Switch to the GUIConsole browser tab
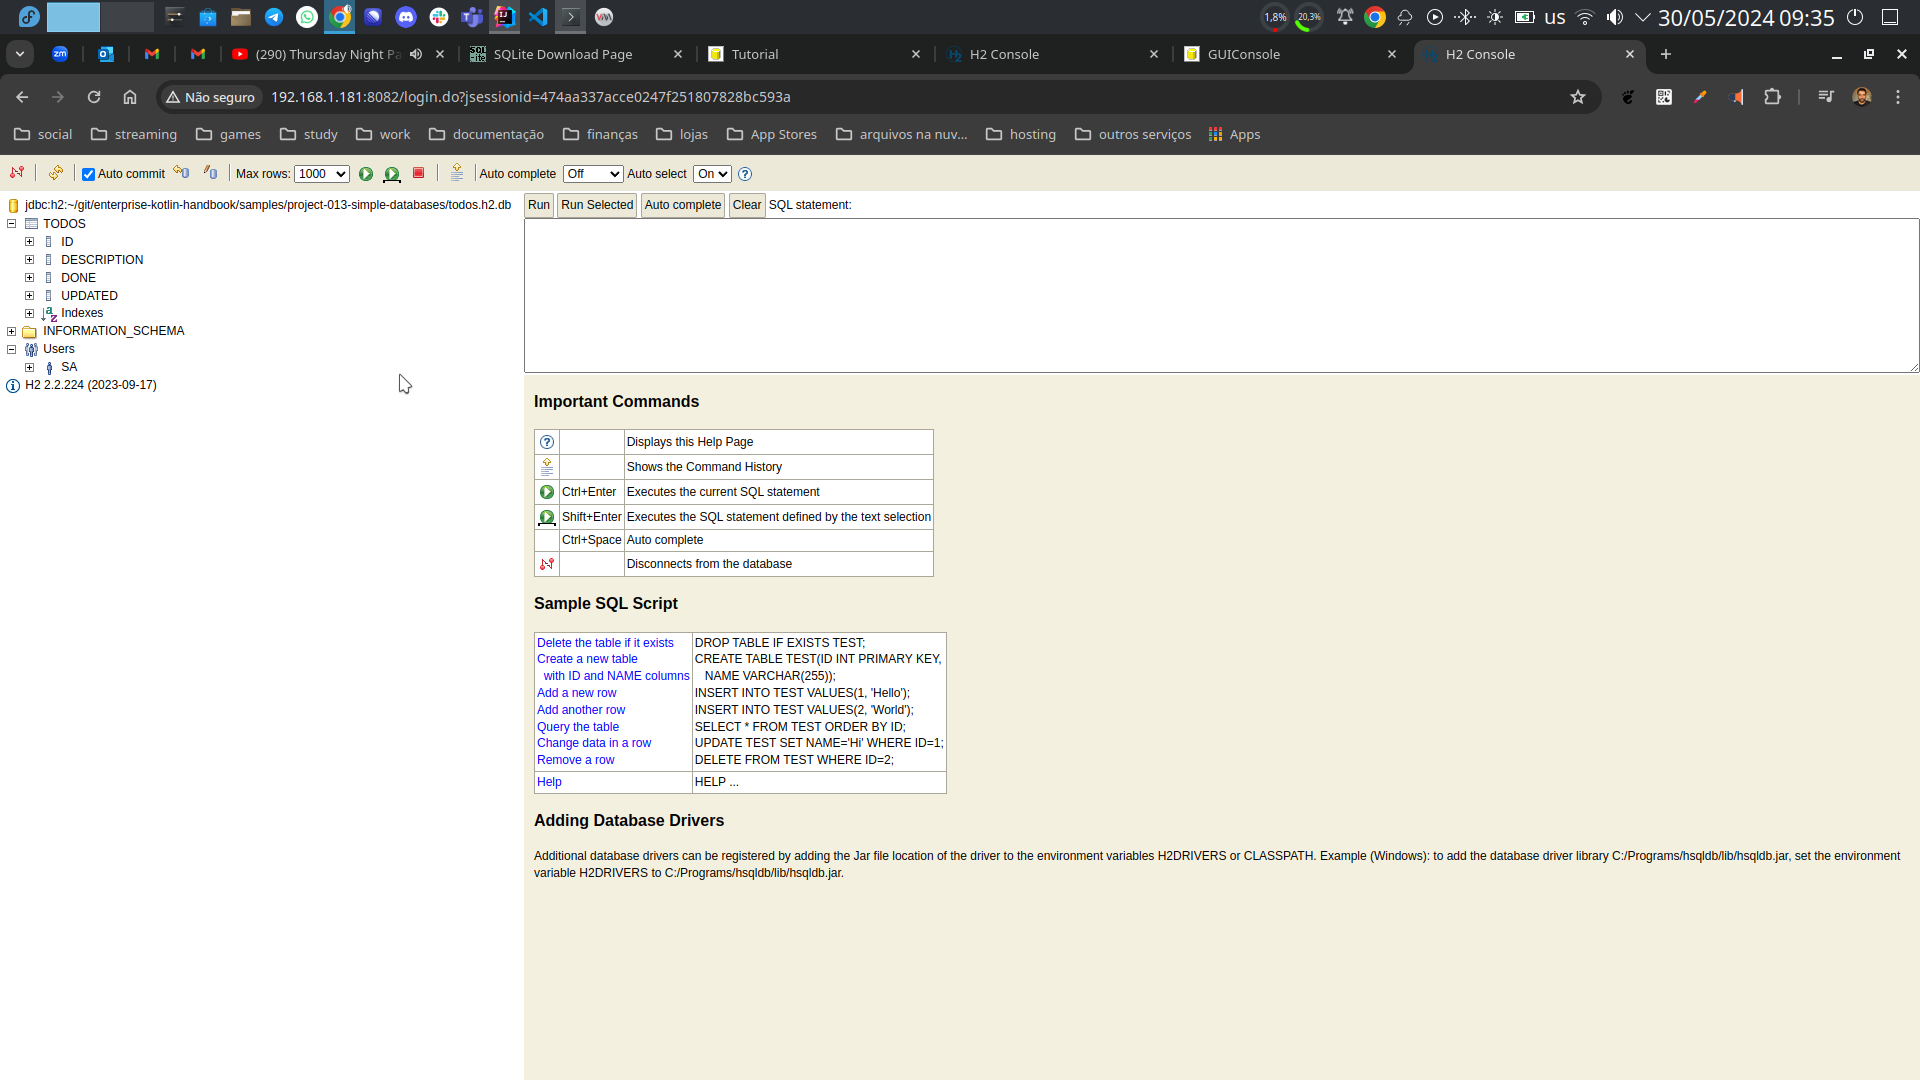 tap(1243, 54)
